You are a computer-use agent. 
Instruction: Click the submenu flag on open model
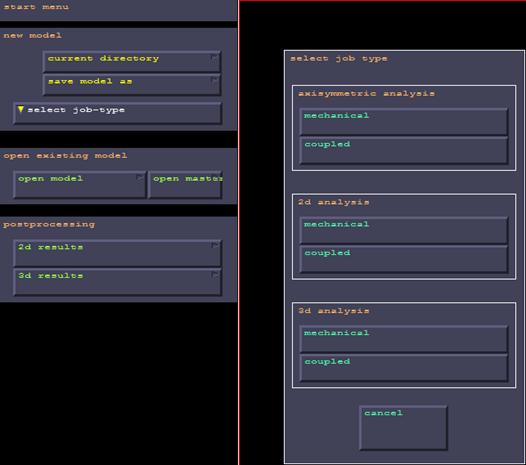pos(140,178)
